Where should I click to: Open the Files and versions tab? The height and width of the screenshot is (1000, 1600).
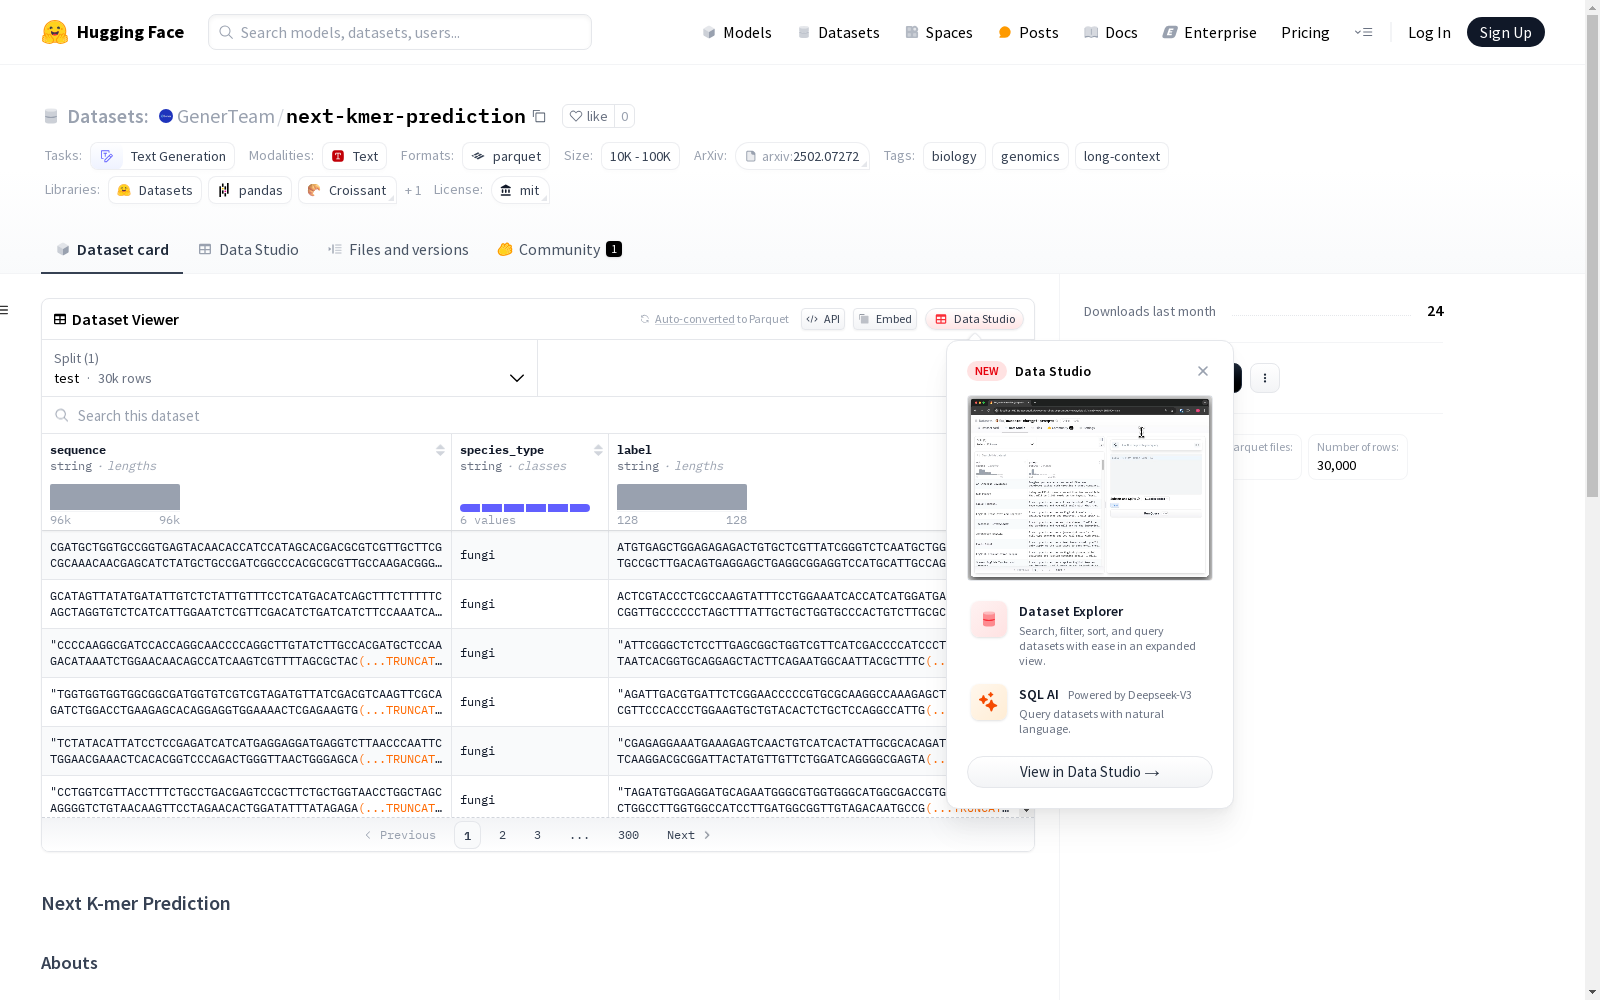398,250
